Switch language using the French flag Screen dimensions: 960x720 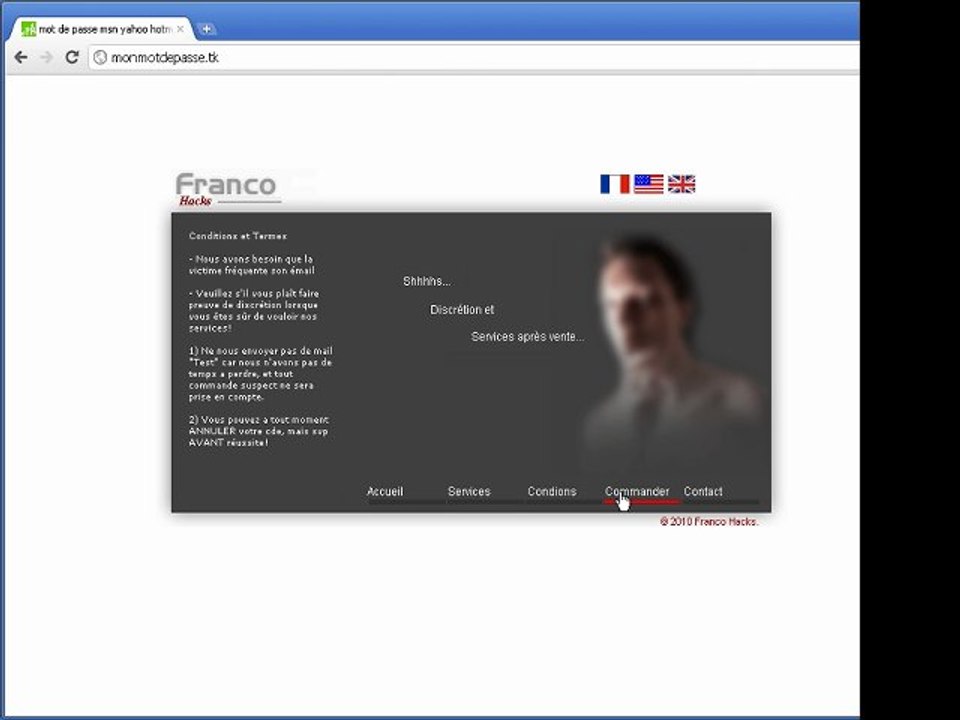point(615,184)
